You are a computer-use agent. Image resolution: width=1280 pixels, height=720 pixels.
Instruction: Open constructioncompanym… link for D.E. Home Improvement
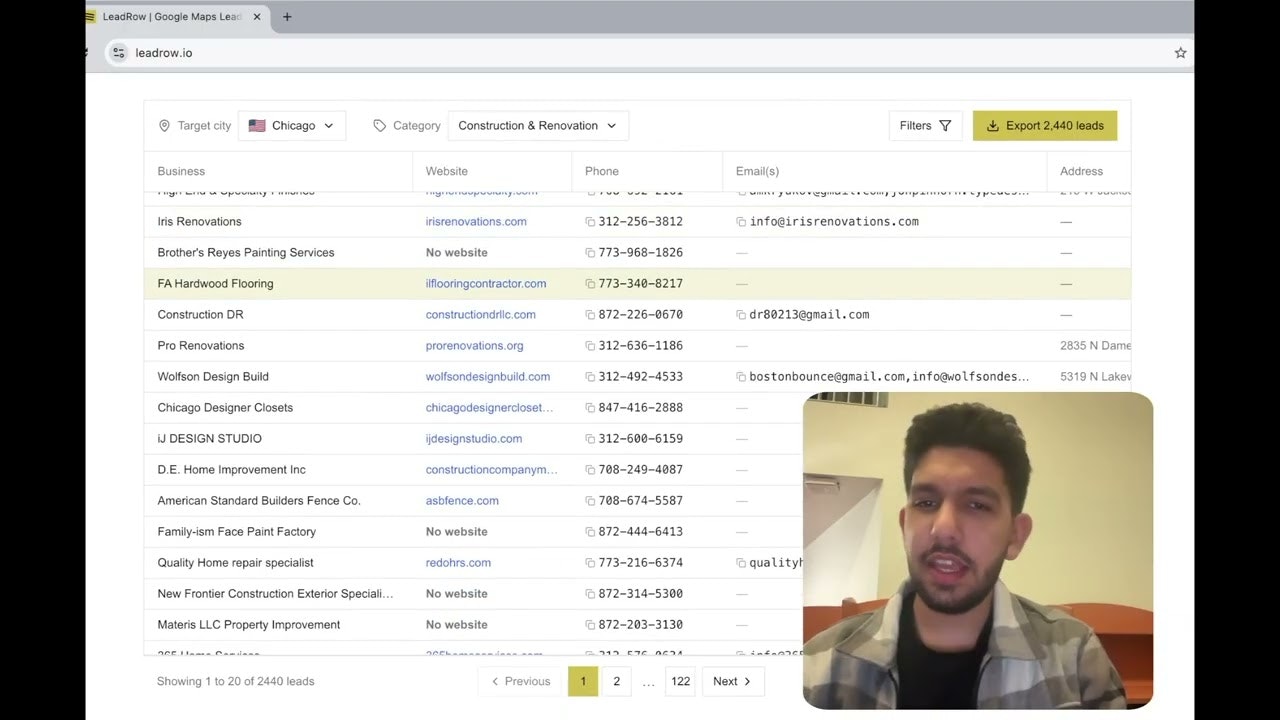(492, 470)
